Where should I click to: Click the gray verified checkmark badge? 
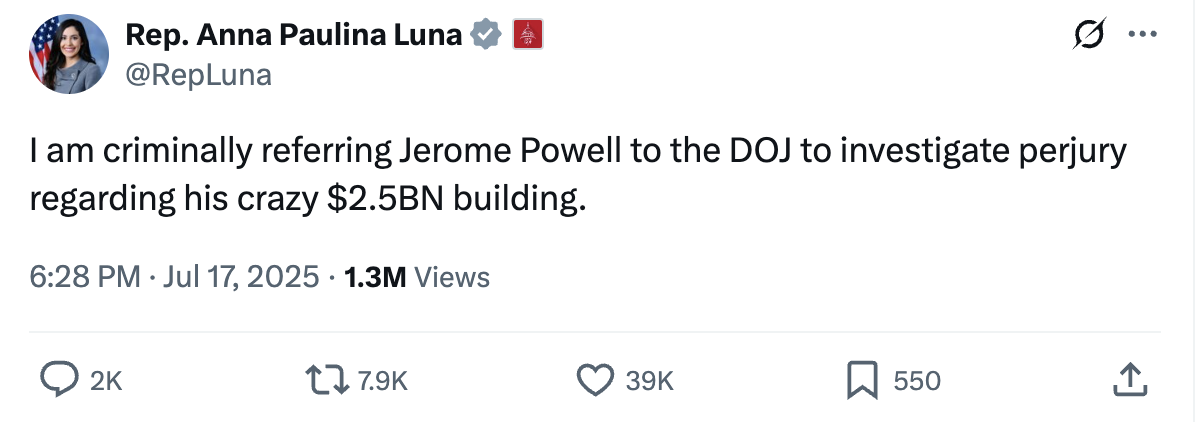coord(486,36)
